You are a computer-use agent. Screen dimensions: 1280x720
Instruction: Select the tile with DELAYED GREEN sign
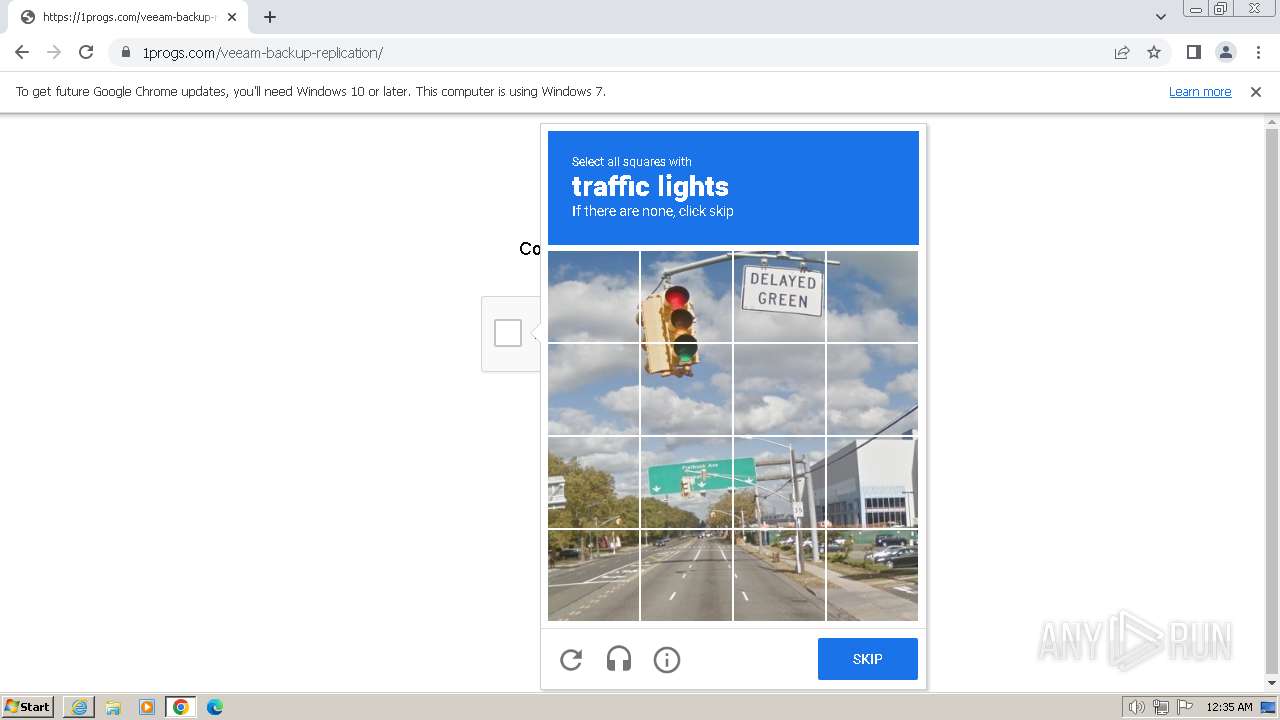(x=779, y=296)
